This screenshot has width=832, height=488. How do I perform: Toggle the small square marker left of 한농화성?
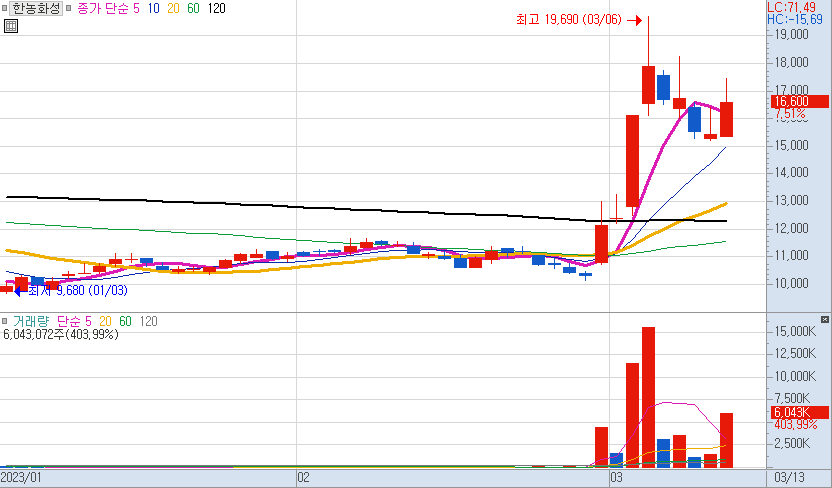(4, 8)
